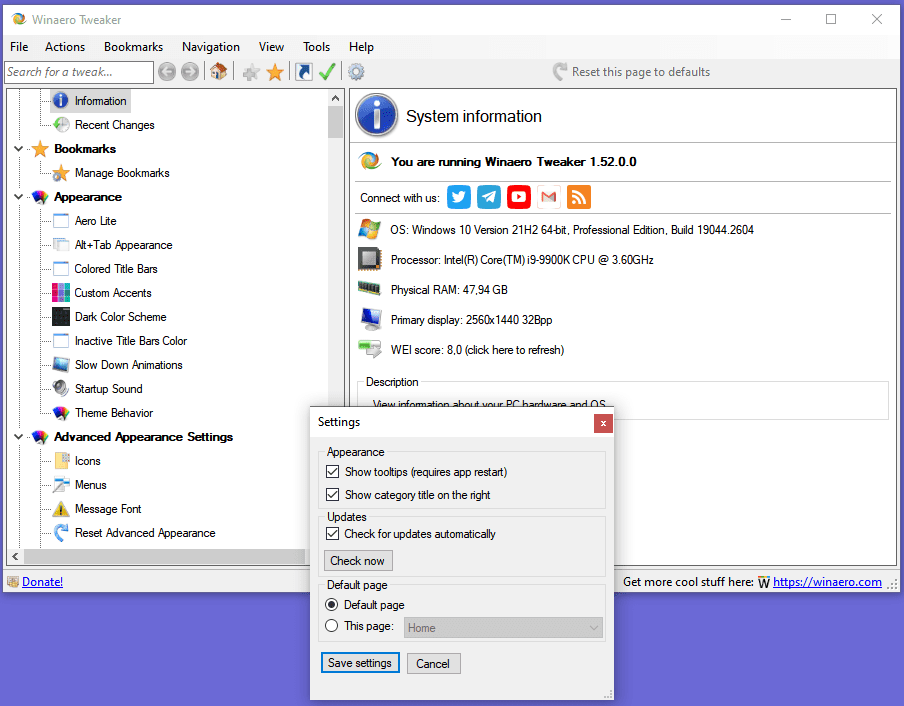Open the Bookmarks menu
Screen dimensions: 904x706
pyautogui.click(x=133, y=47)
